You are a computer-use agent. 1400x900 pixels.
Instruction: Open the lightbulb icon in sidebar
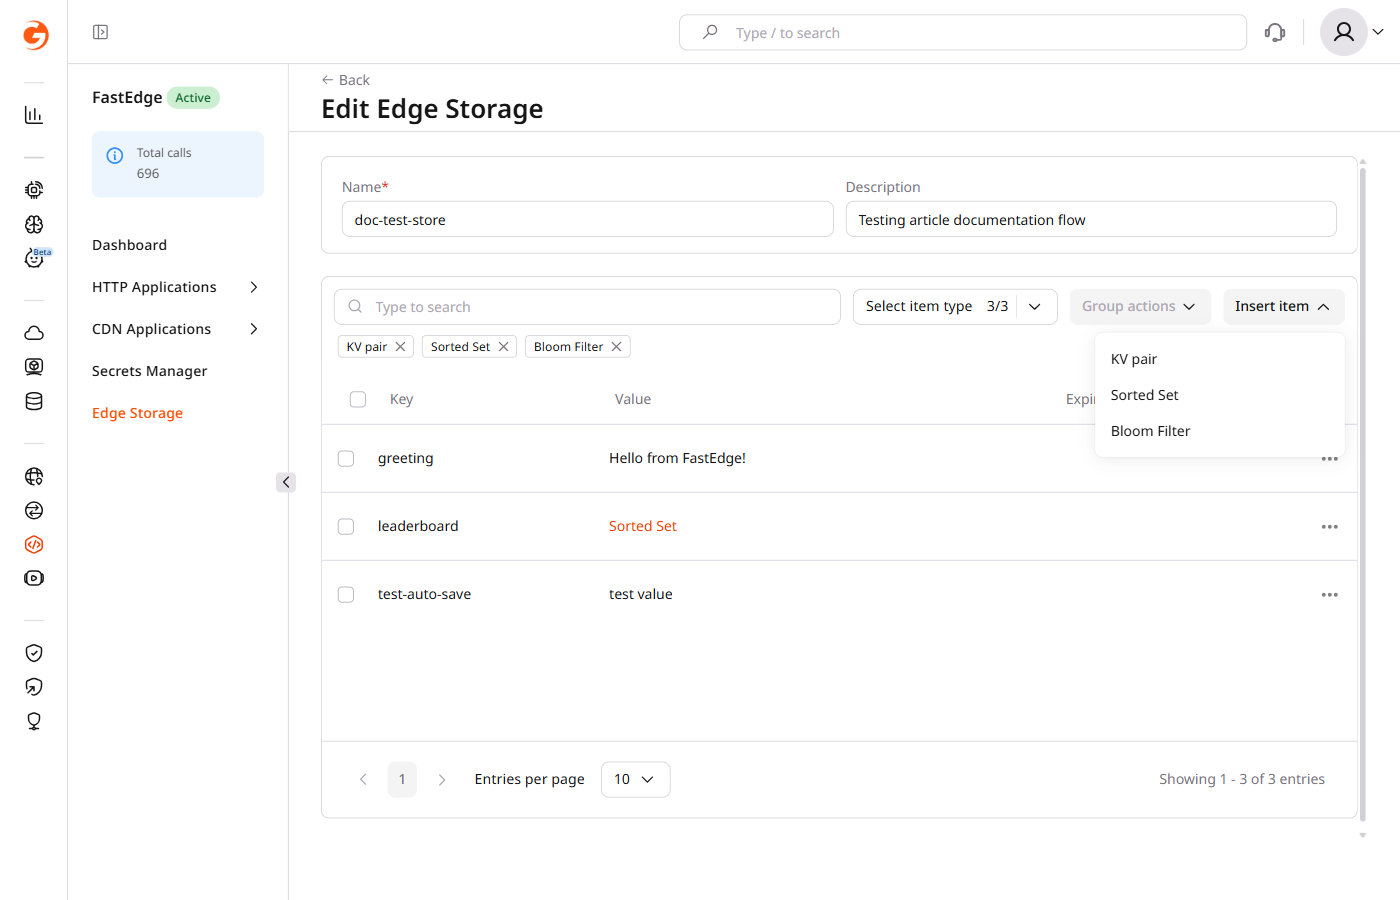34,721
